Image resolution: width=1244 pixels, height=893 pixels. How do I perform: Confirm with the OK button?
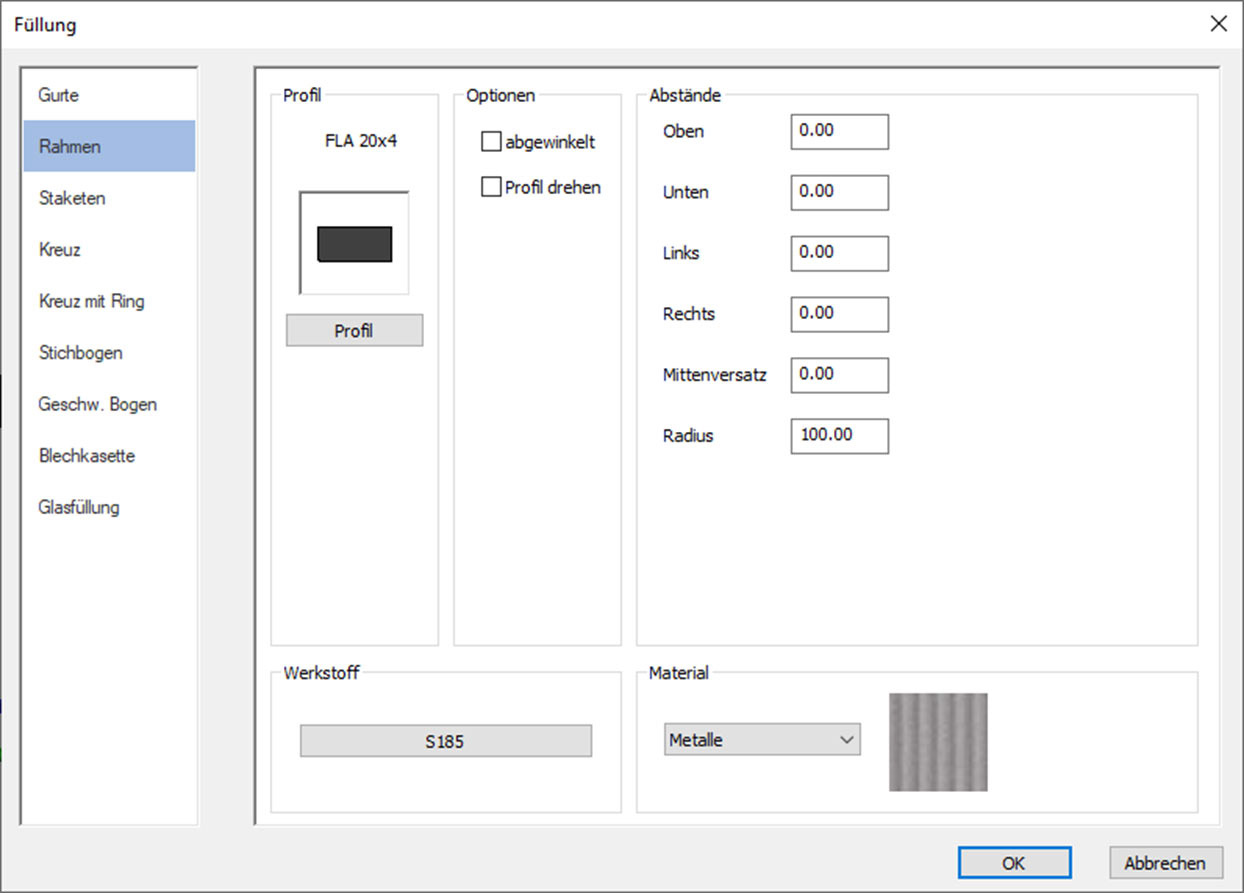tap(1014, 862)
